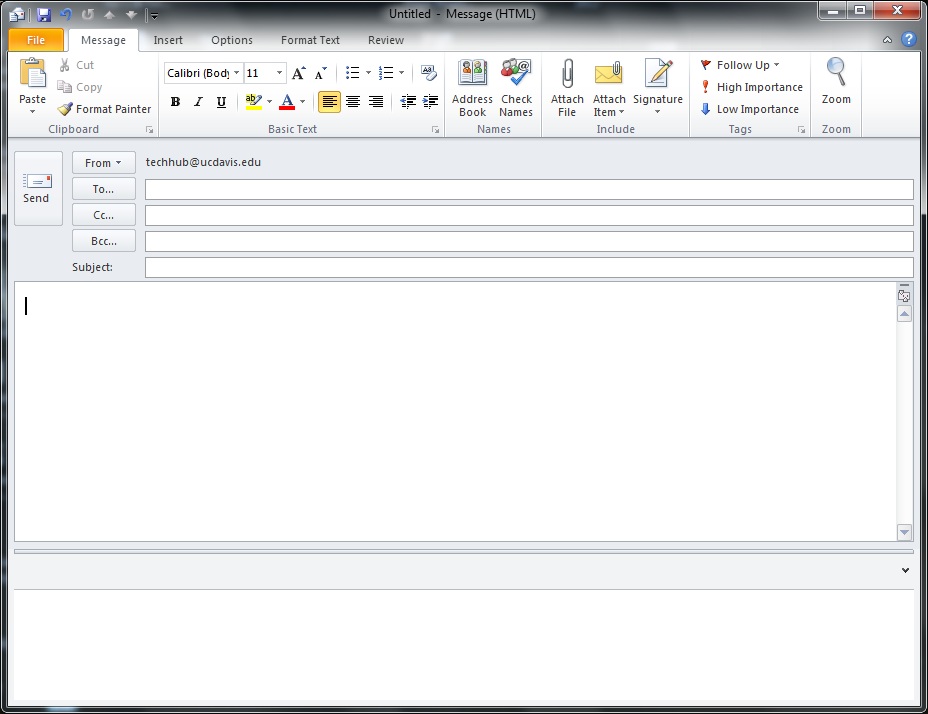
Task: Mark the message as Low Importance
Action: click(x=747, y=109)
